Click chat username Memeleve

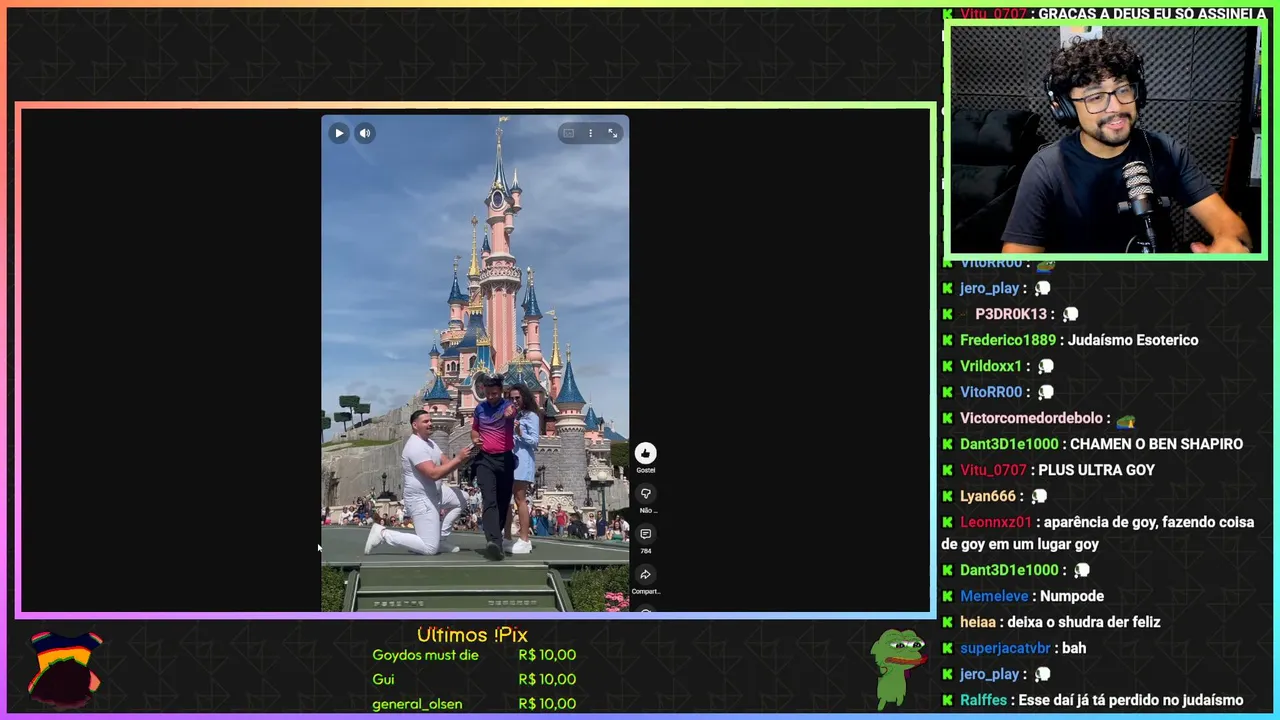point(994,596)
